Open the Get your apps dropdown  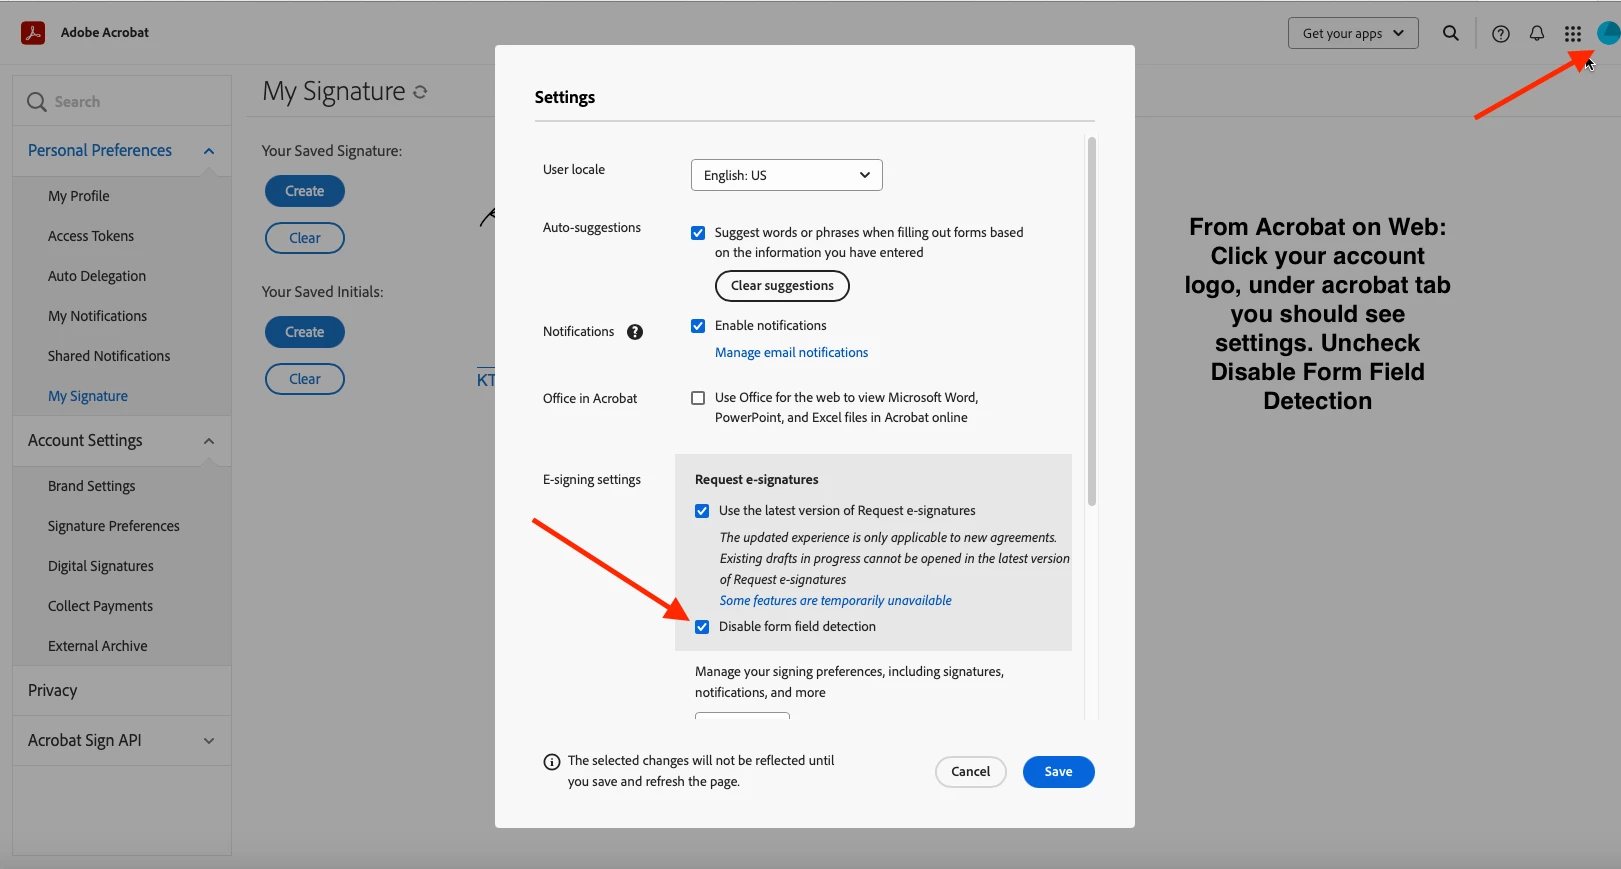point(1353,33)
